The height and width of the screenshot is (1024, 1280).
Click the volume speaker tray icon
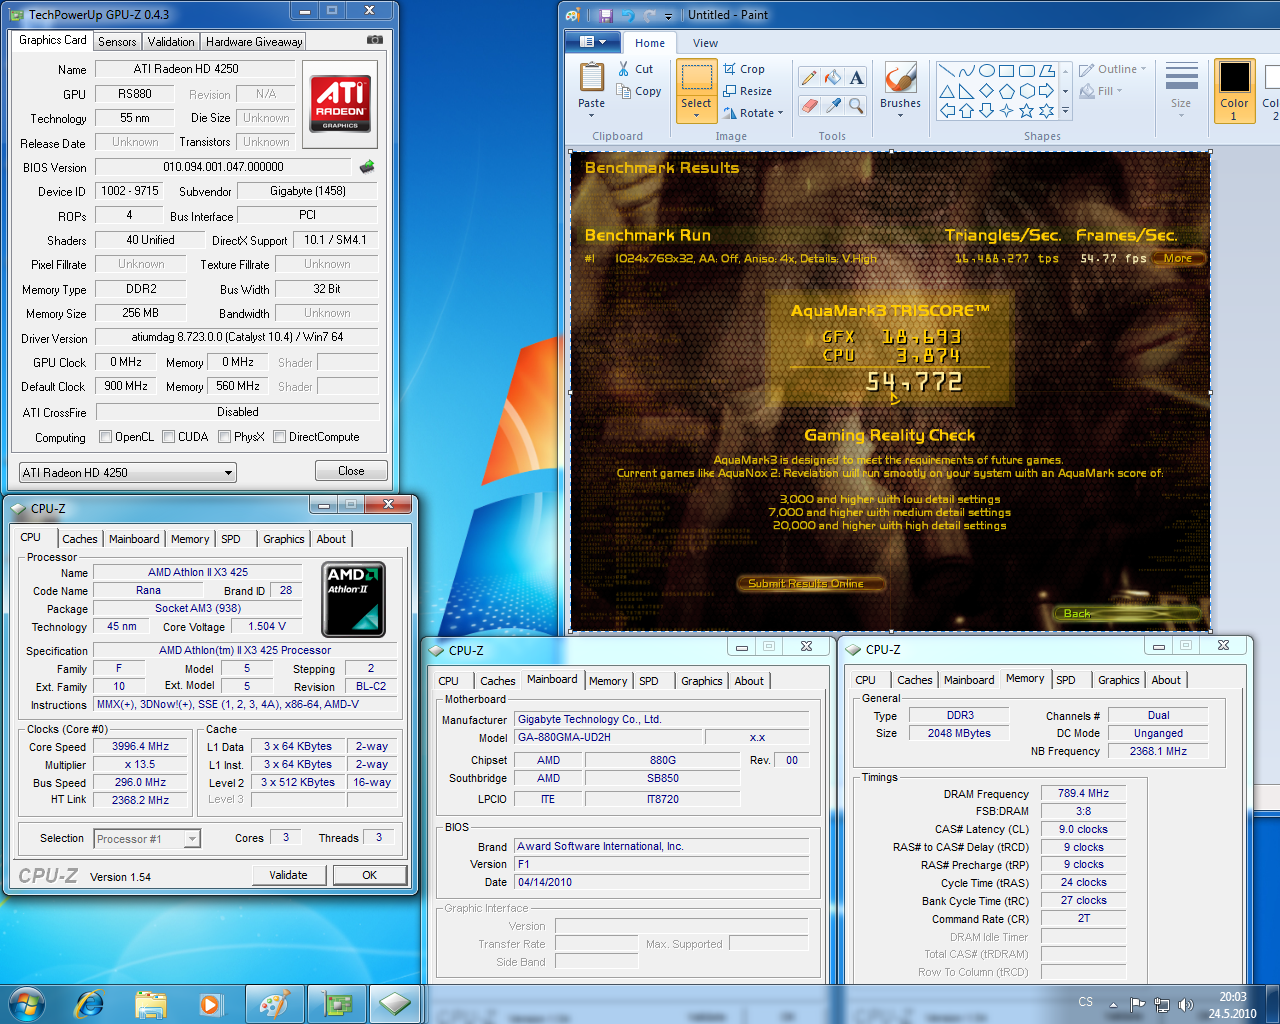point(1186,1004)
